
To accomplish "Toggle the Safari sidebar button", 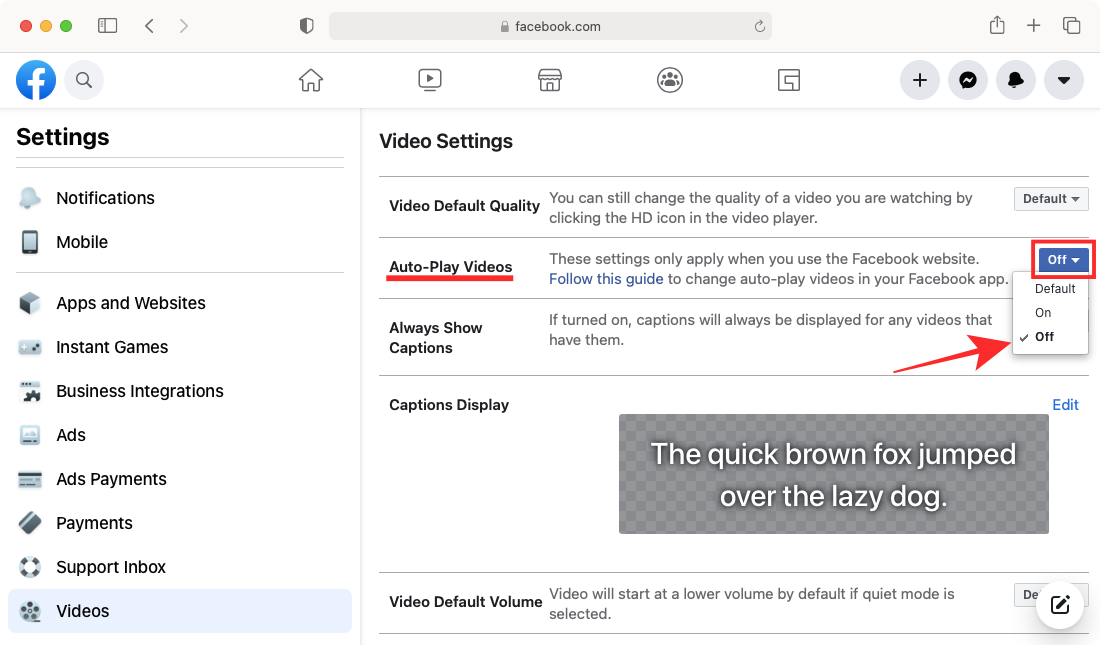I will tap(107, 26).
